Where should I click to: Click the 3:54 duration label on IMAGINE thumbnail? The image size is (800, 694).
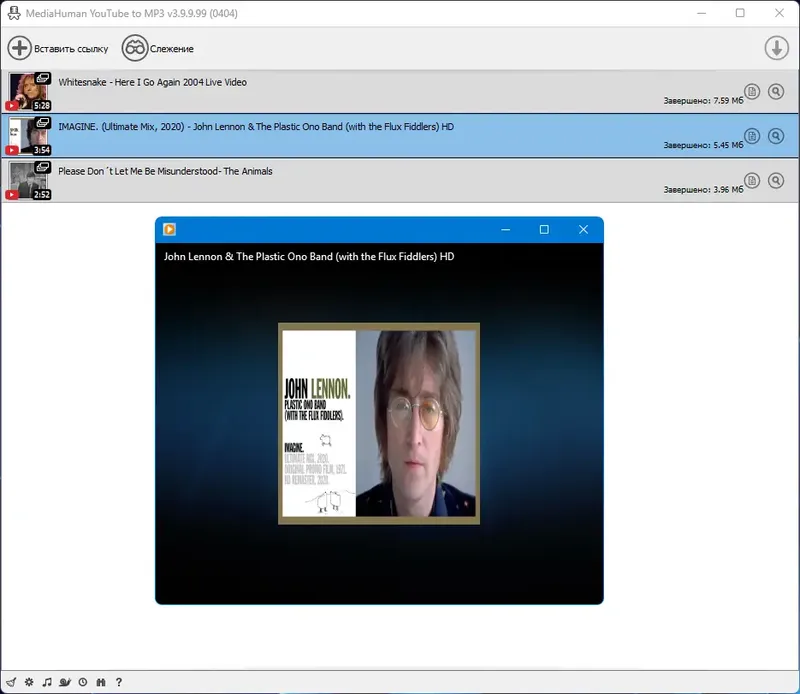point(42,150)
